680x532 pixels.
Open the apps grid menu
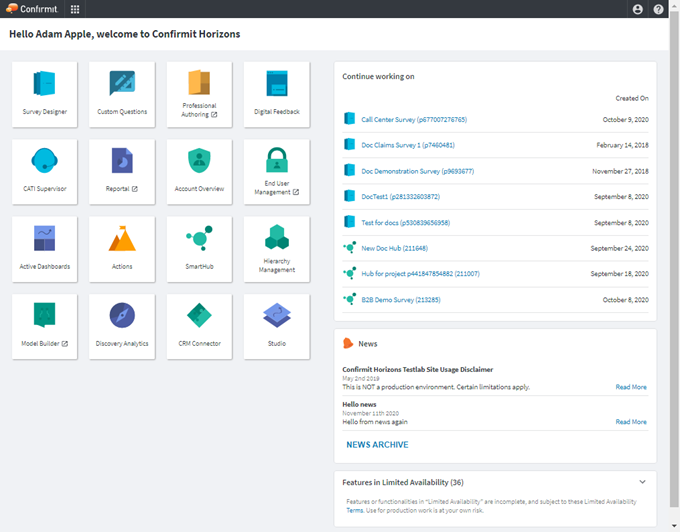[x=75, y=9]
